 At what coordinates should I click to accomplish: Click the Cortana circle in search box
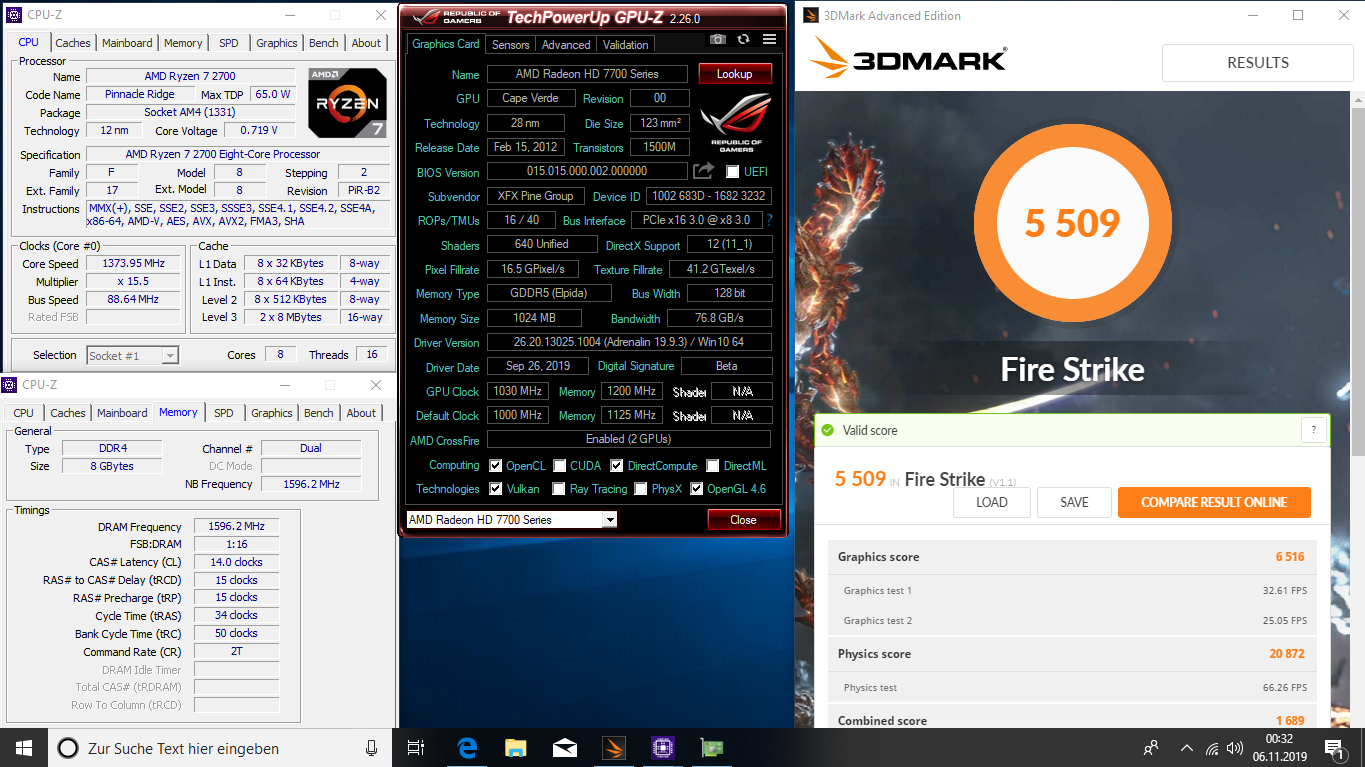click(68, 747)
